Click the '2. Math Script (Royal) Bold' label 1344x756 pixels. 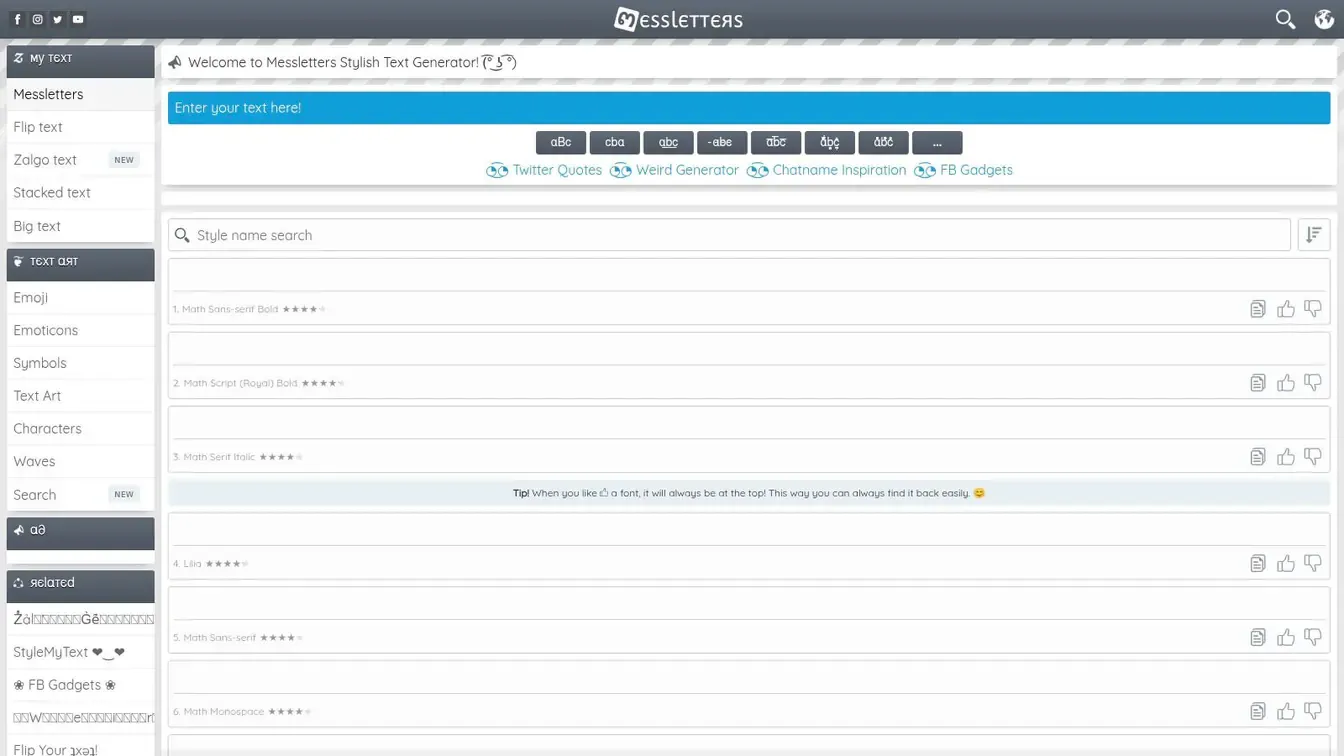[x=235, y=383]
